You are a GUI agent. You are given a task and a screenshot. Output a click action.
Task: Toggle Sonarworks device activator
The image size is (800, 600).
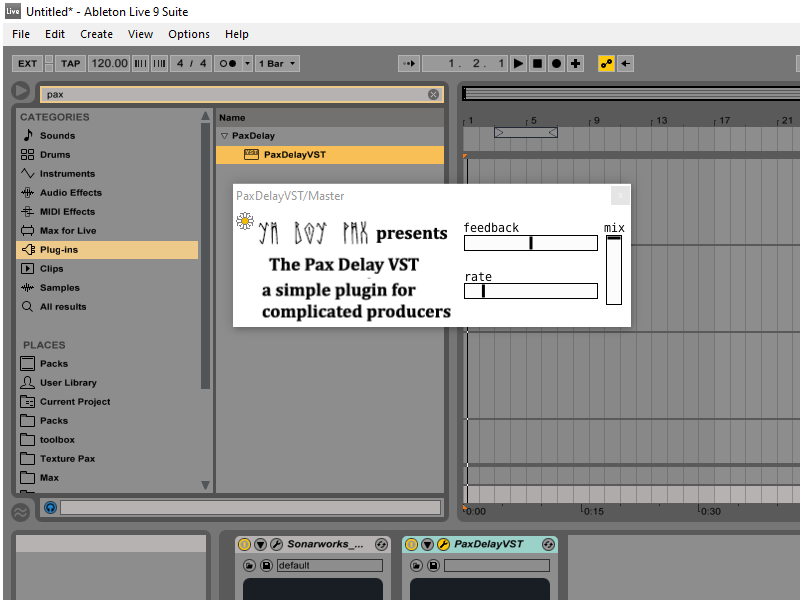tap(244, 544)
